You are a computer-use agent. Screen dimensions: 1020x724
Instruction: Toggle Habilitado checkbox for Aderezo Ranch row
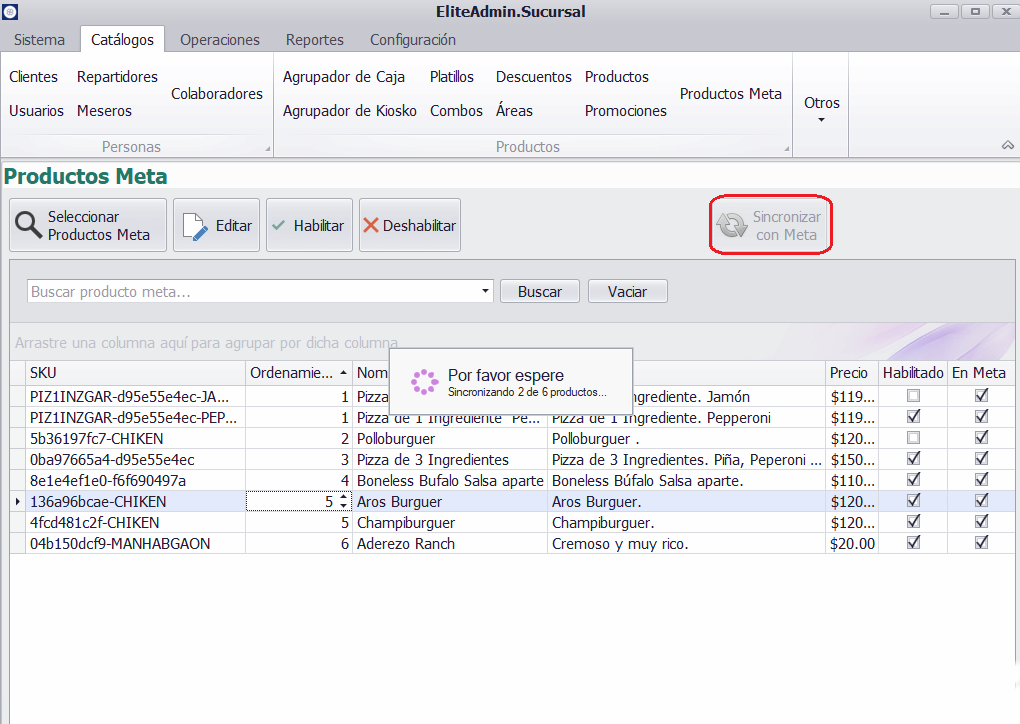tap(912, 543)
